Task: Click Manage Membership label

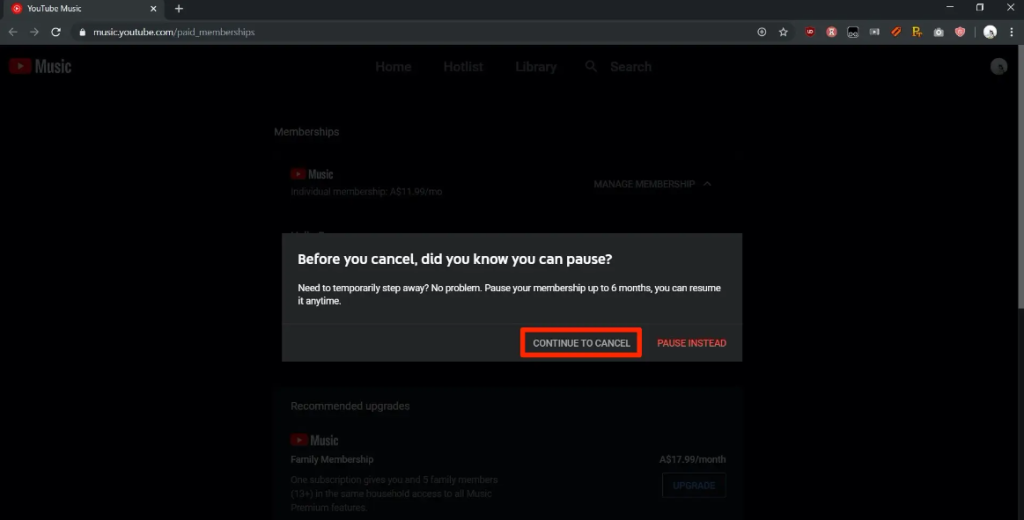Action: click(x=644, y=184)
